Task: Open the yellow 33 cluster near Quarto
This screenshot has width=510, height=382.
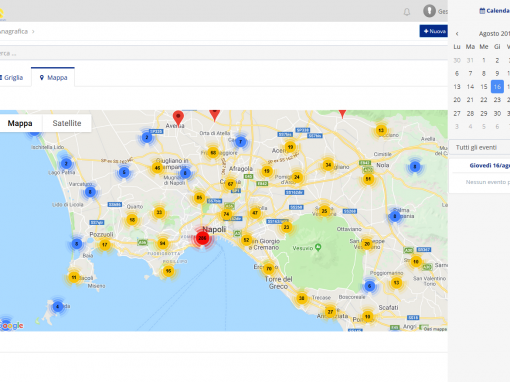Action: click(x=159, y=212)
